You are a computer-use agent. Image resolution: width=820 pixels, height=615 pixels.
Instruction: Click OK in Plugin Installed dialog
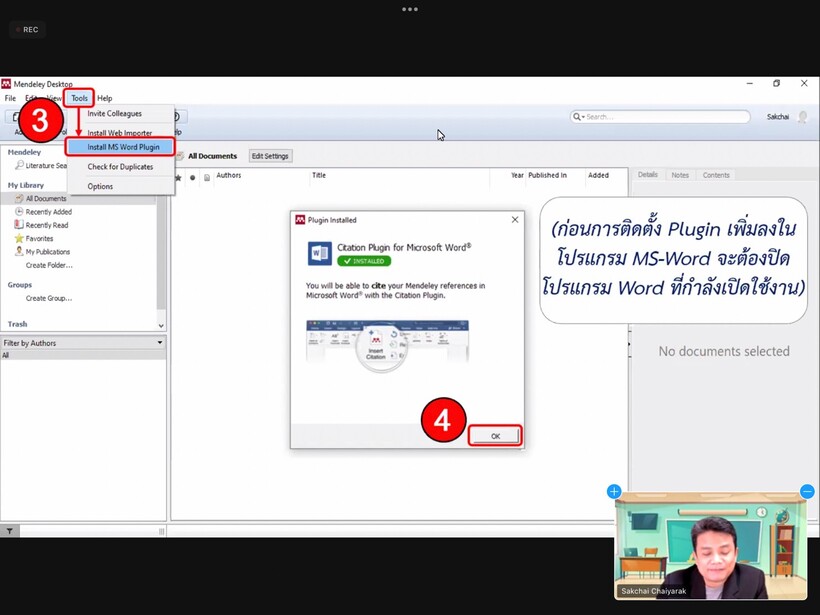coord(495,436)
